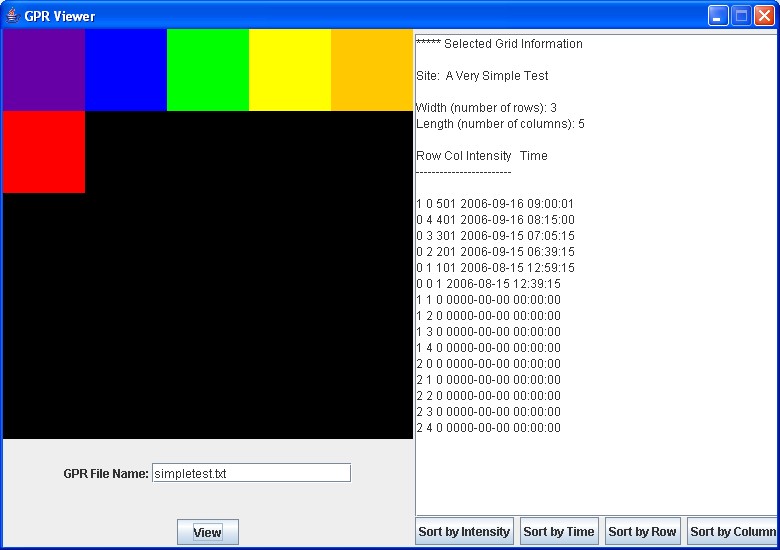
Task: Click the orange grid cell
Action: pos(372,70)
